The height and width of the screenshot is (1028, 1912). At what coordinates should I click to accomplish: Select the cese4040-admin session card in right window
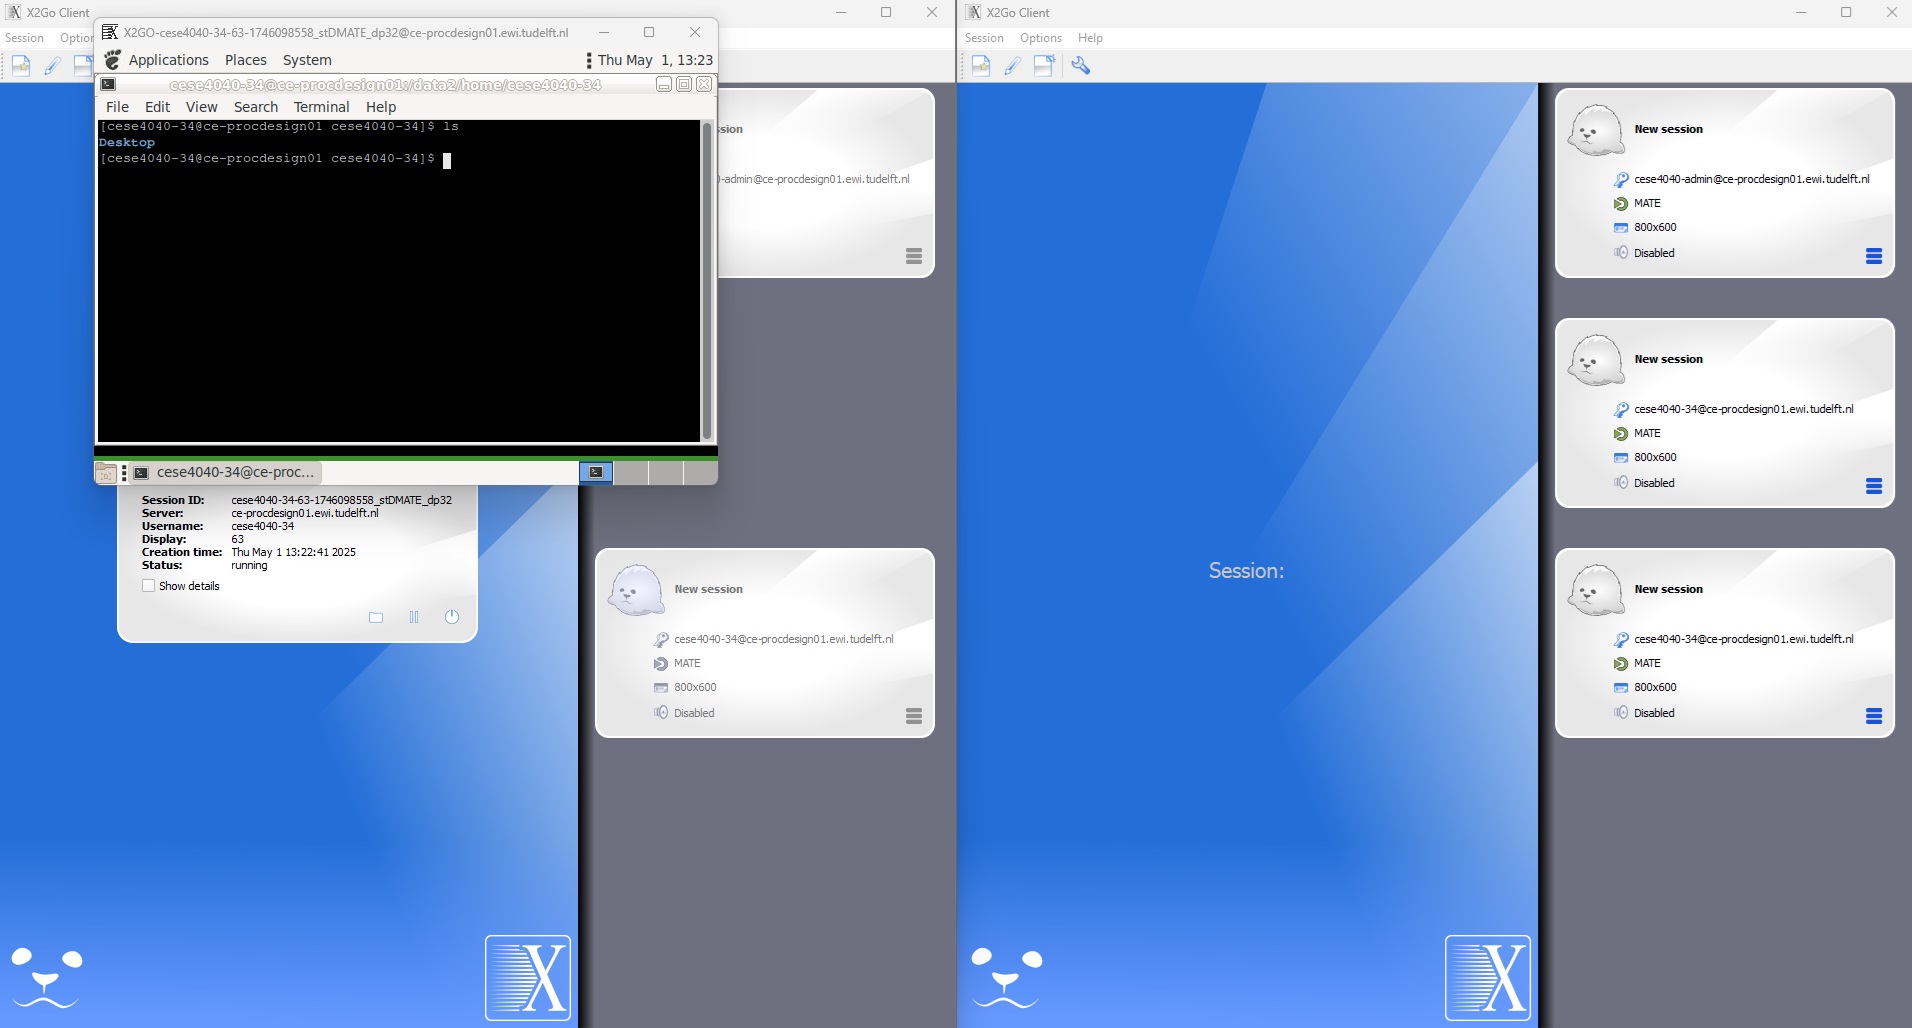click(1724, 183)
